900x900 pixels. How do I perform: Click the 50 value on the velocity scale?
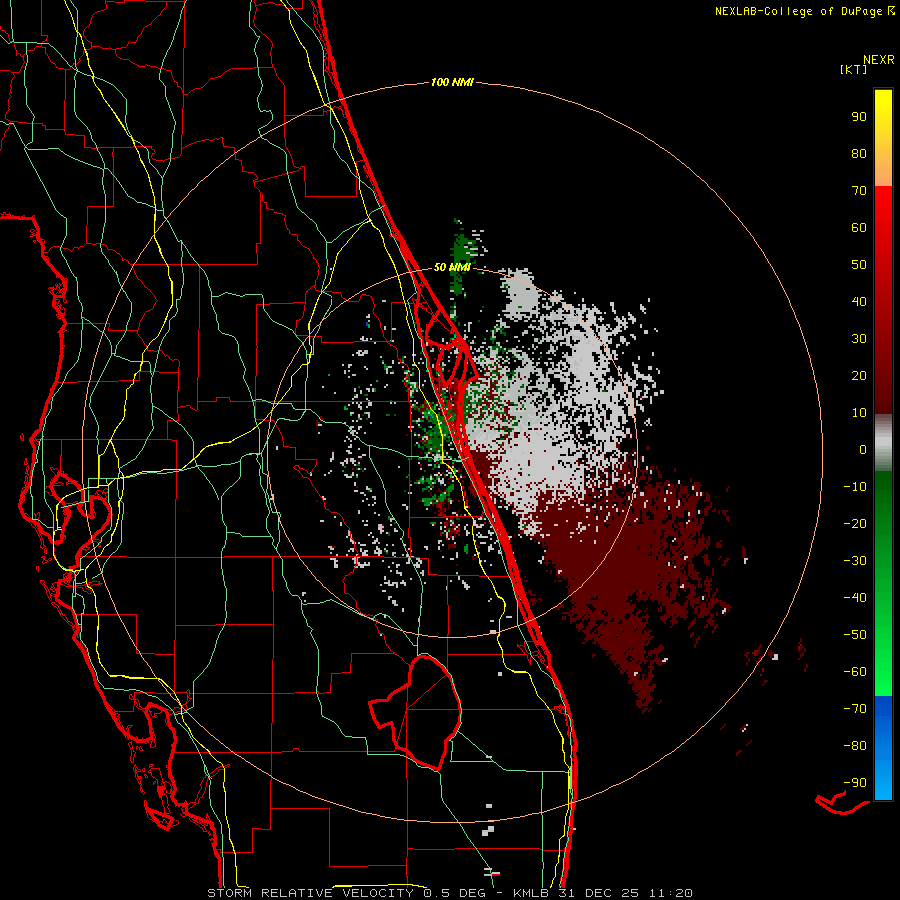(x=859, y=265)
